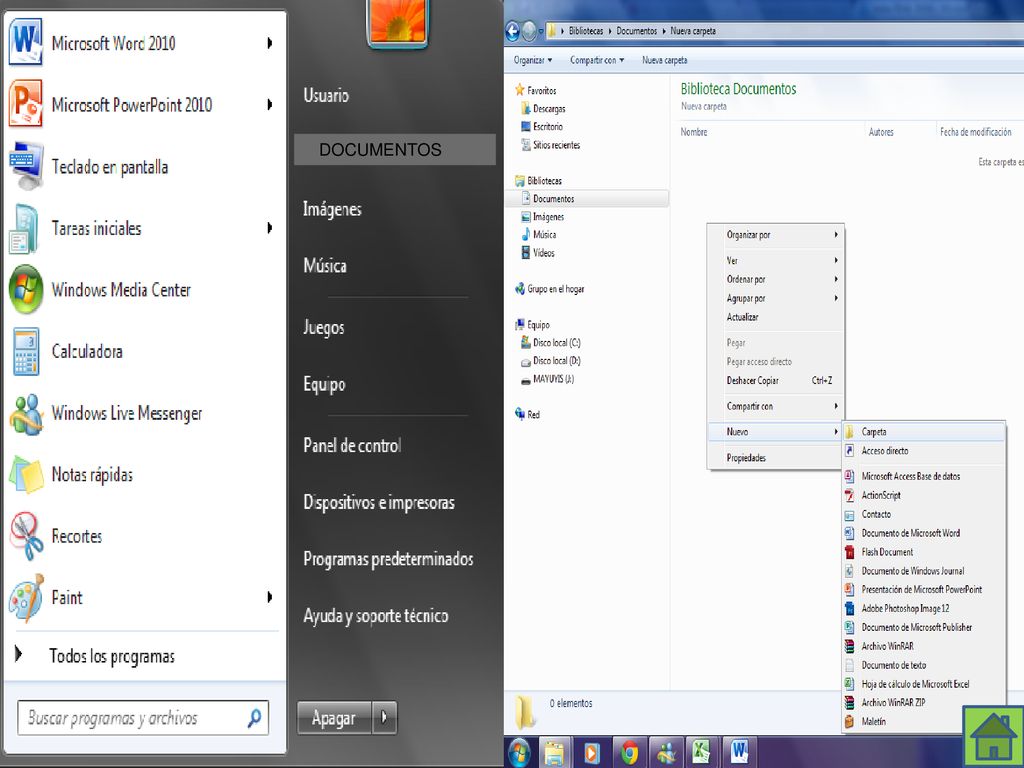
Task: Open Google Chrome taskbar icon
Action: pos(630,752)
